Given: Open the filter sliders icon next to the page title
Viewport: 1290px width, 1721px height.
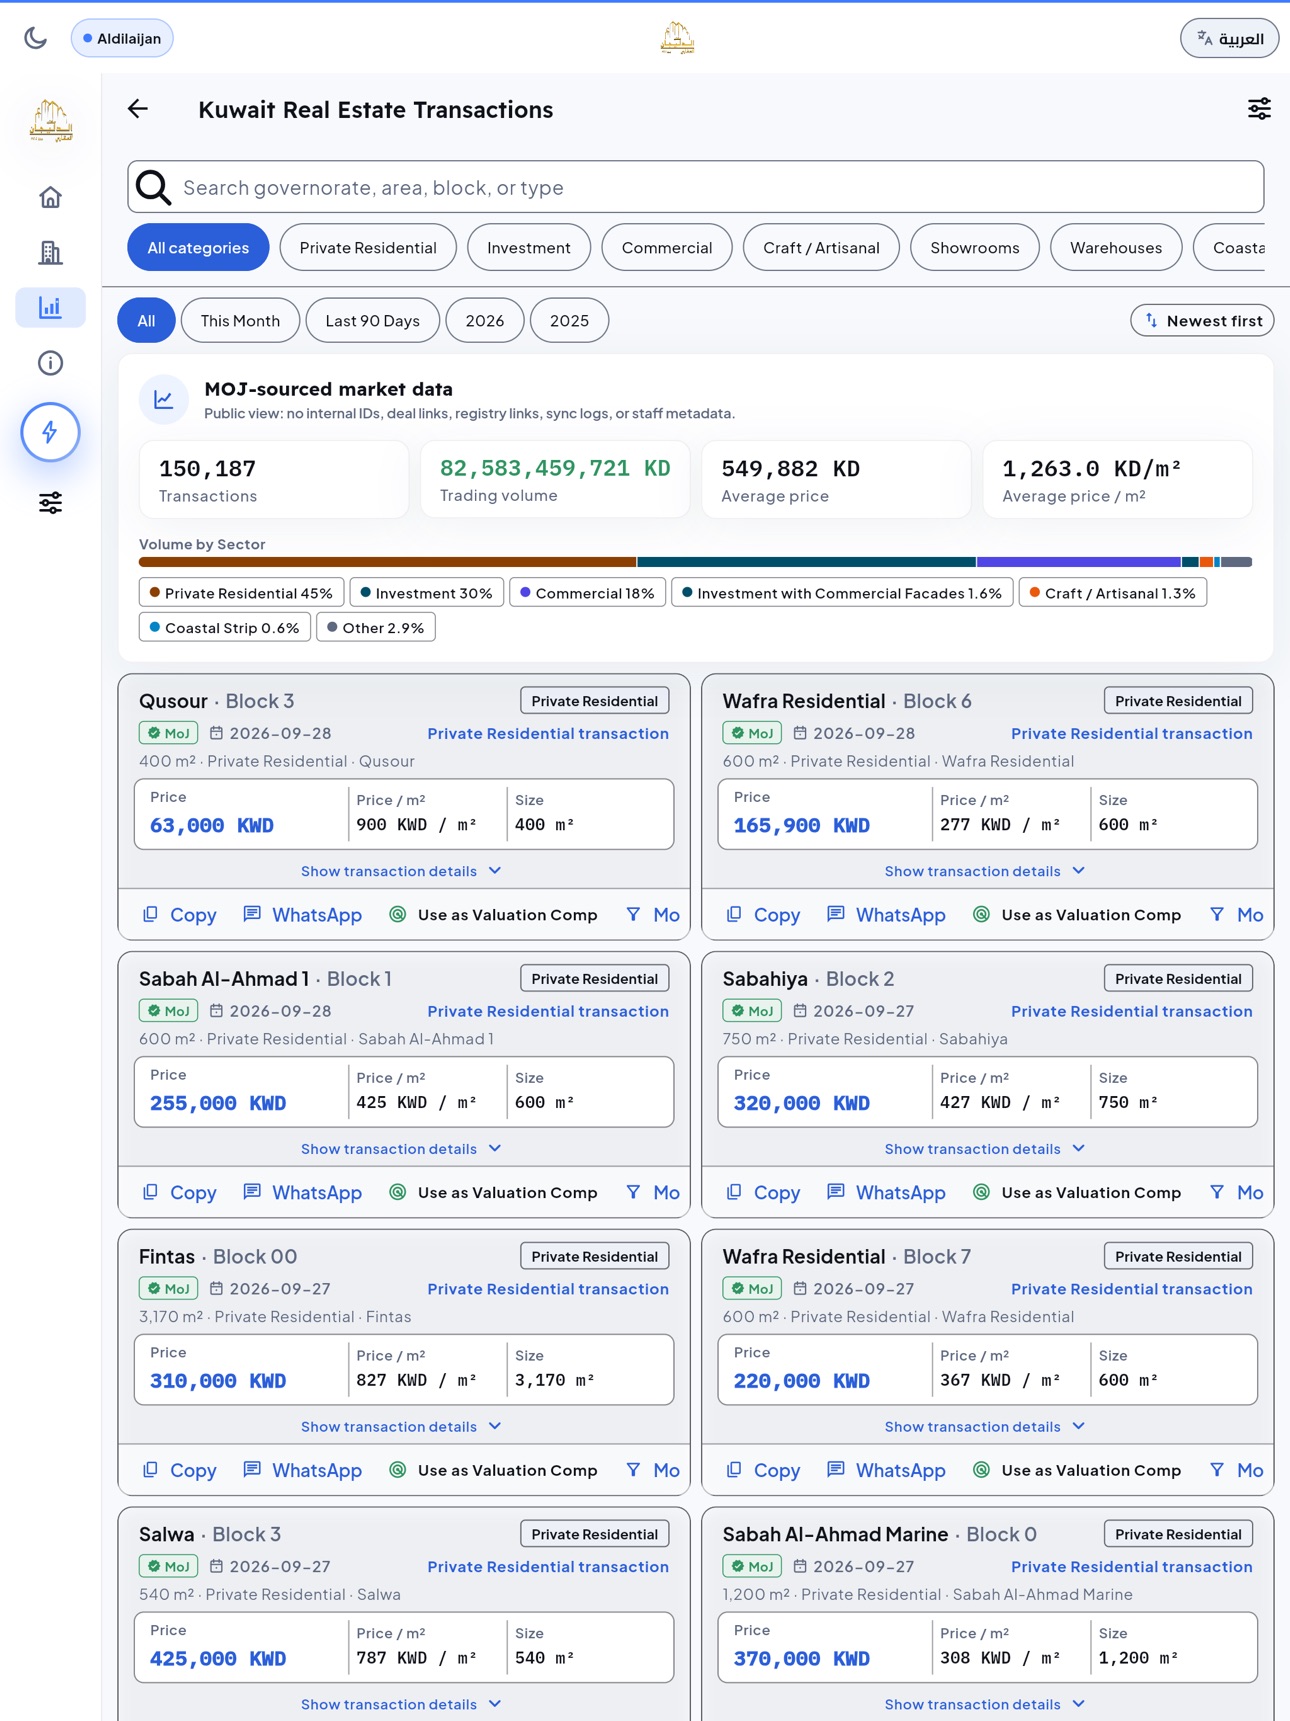Looking at the screenshot, I should click(x=1259, y=109).
